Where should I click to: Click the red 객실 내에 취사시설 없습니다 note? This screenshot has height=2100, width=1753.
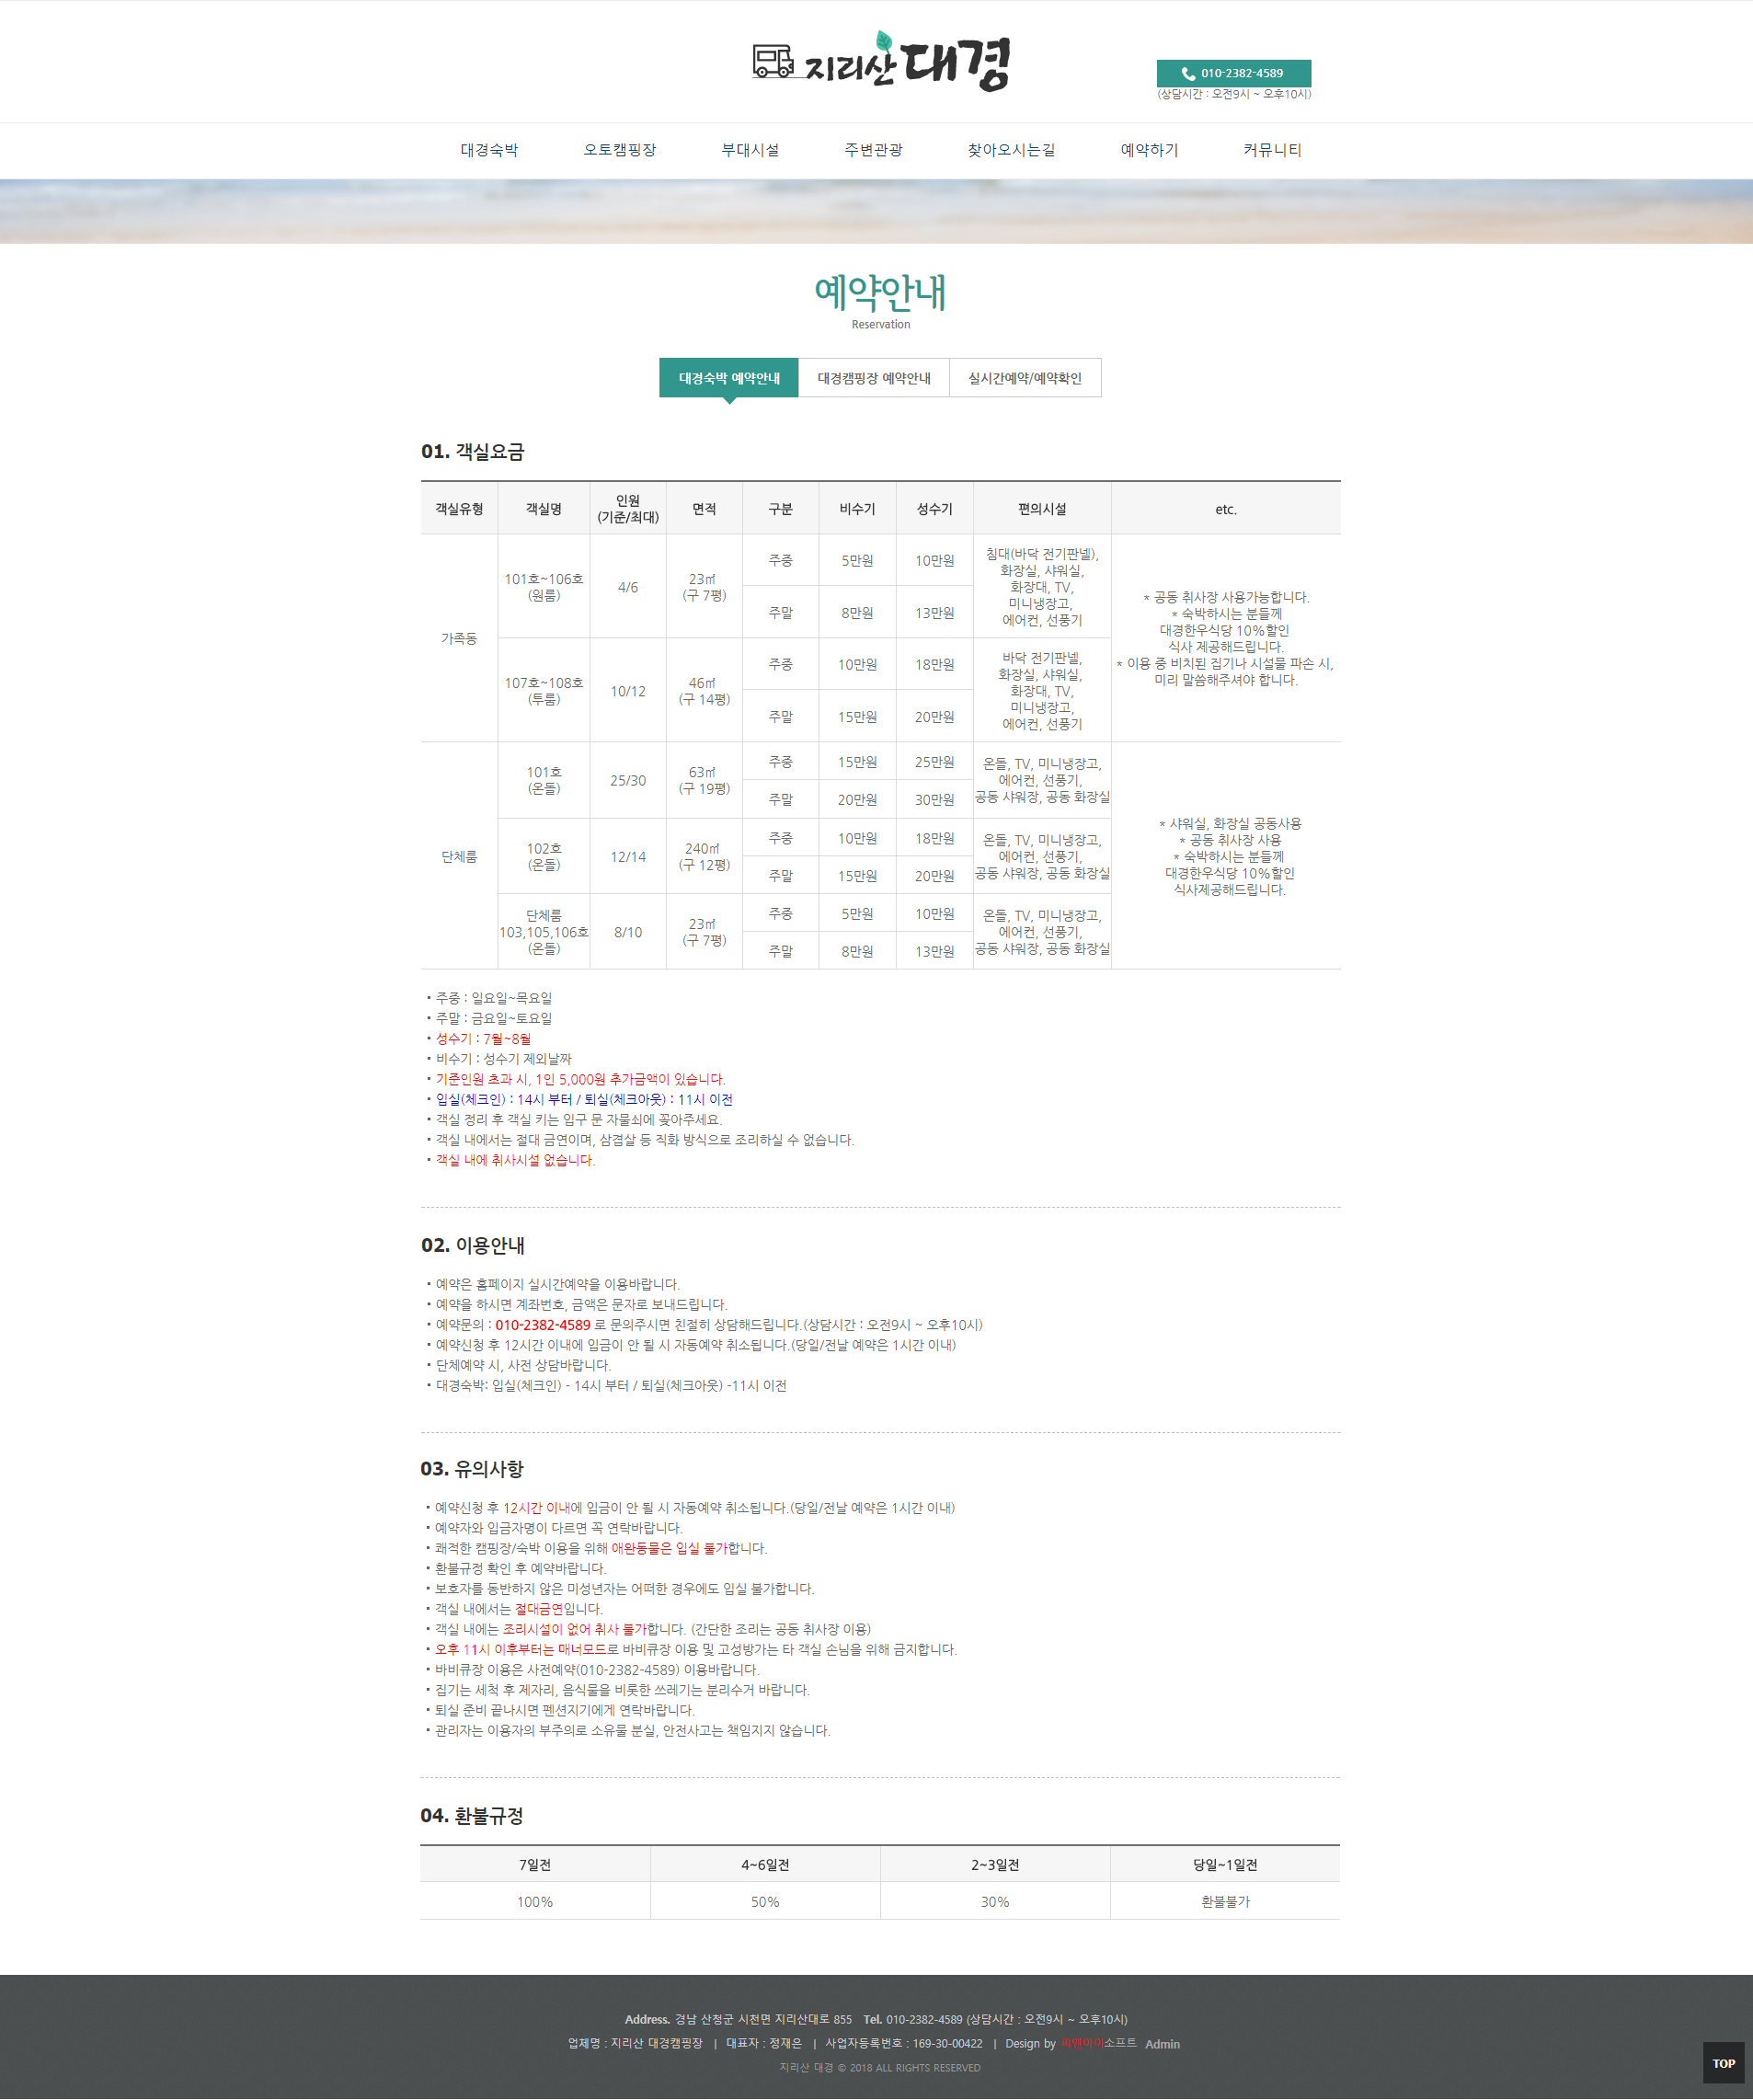(515, 1160)
